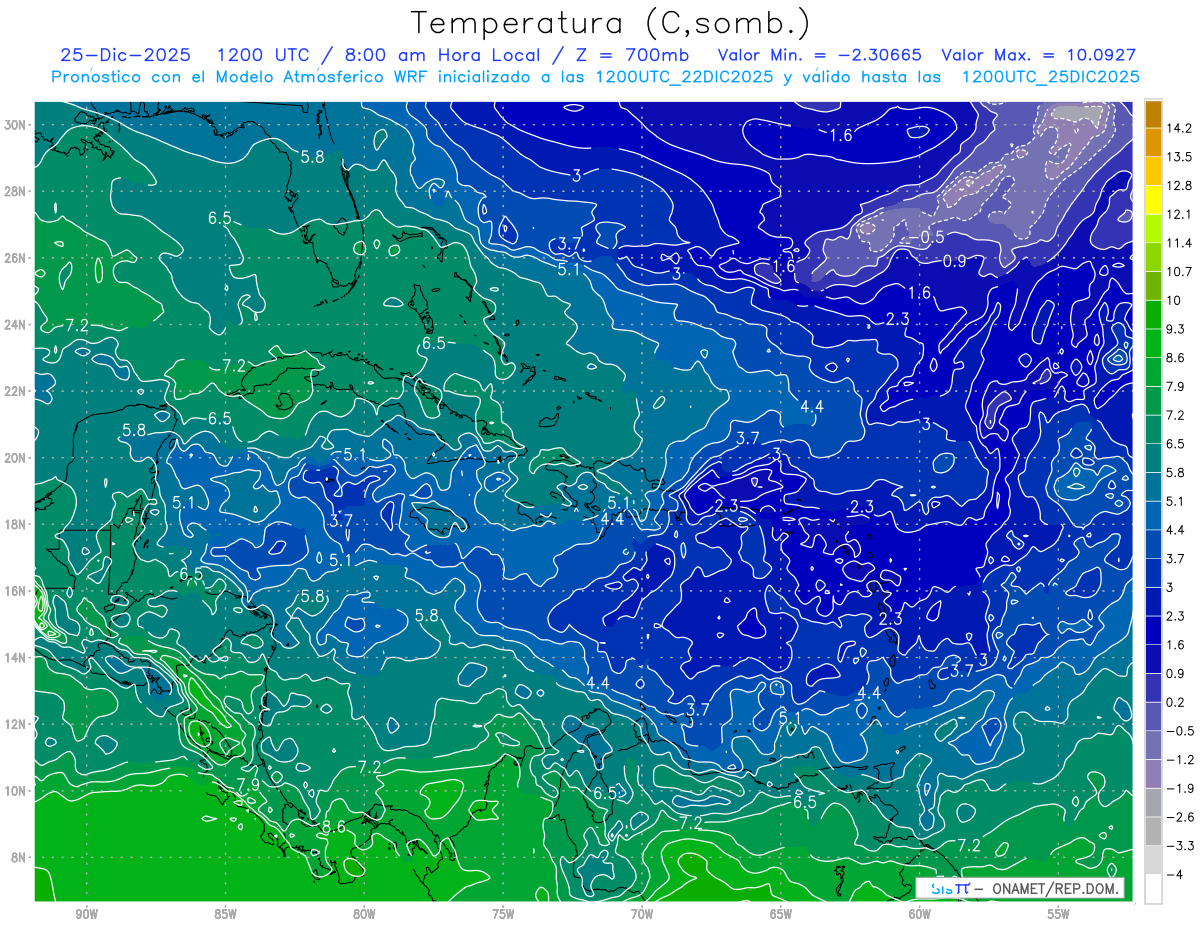Click the "0.9" contour label on the map
1200x927 pixels.
click(x=954, y=261)
